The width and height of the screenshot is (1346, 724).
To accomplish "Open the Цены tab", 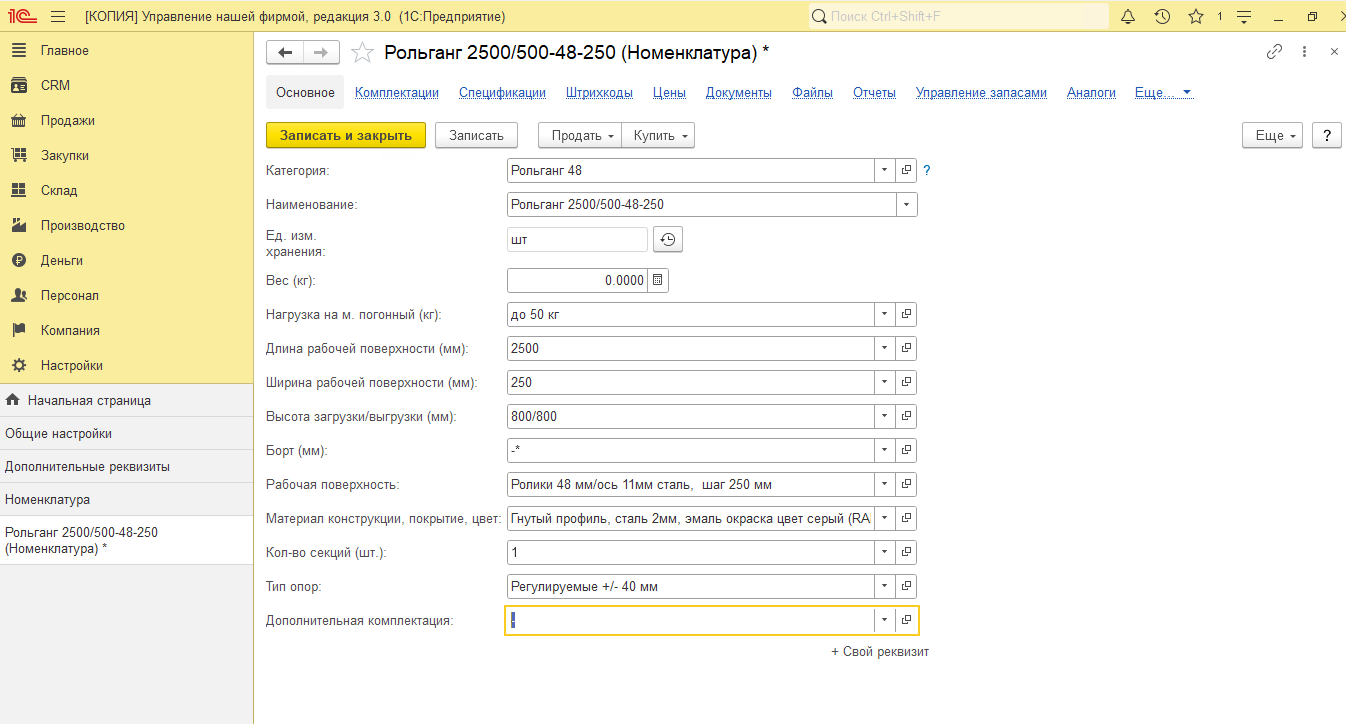I will (x=669, y=93).
